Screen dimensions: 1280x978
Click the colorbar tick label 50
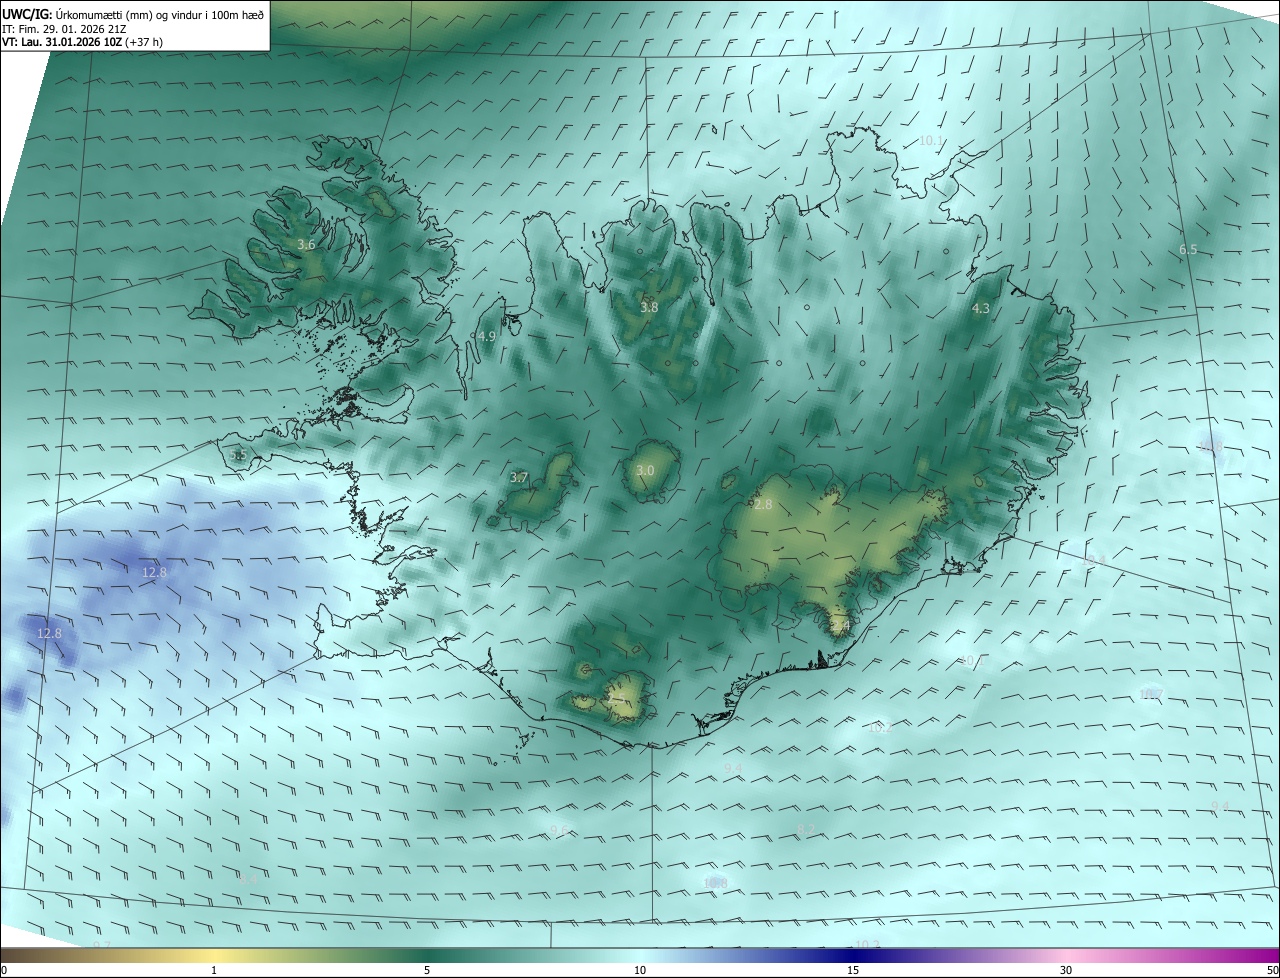tap(1272, 970)
